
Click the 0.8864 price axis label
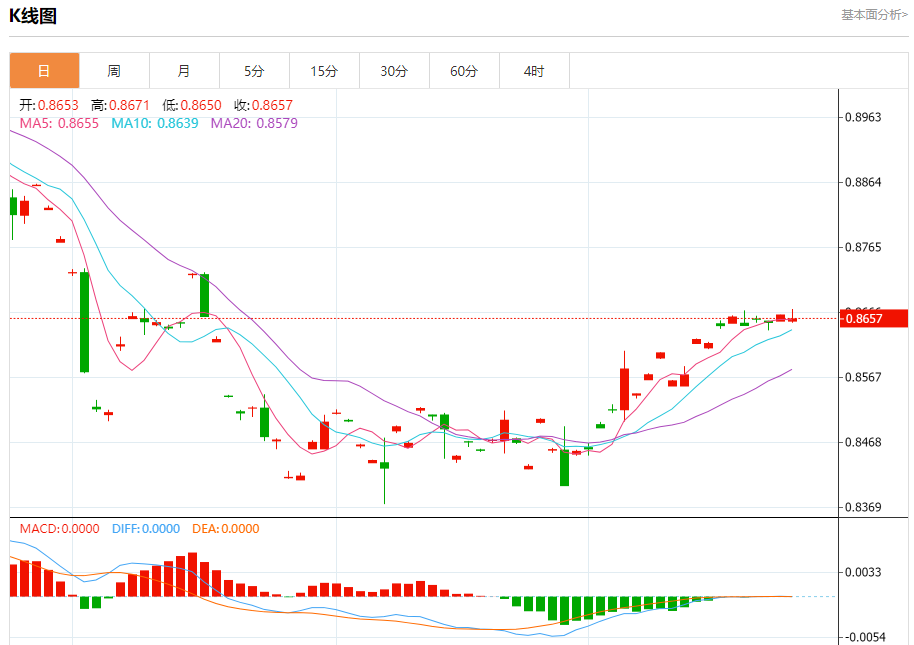[x=863, y=182]
